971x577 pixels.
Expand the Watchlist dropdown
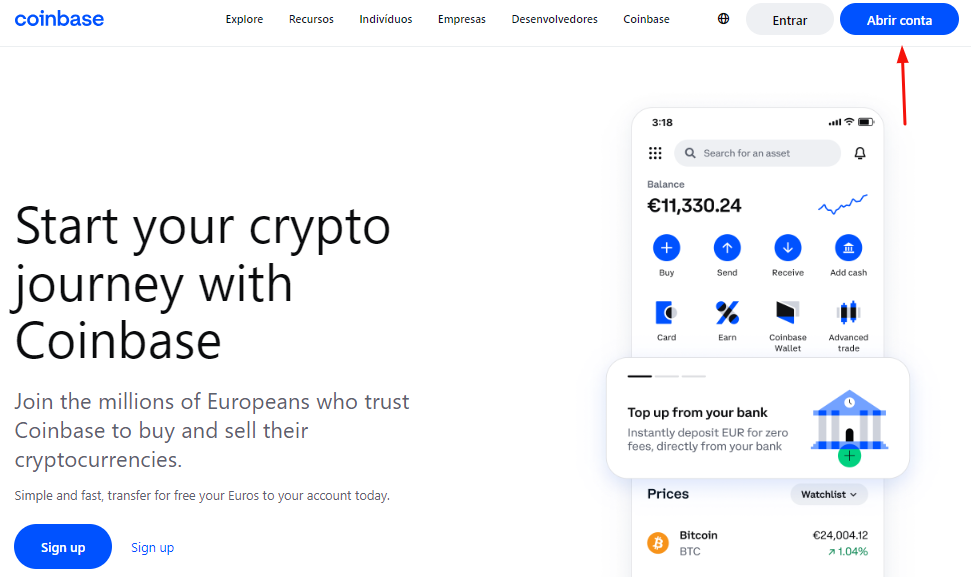829,494
